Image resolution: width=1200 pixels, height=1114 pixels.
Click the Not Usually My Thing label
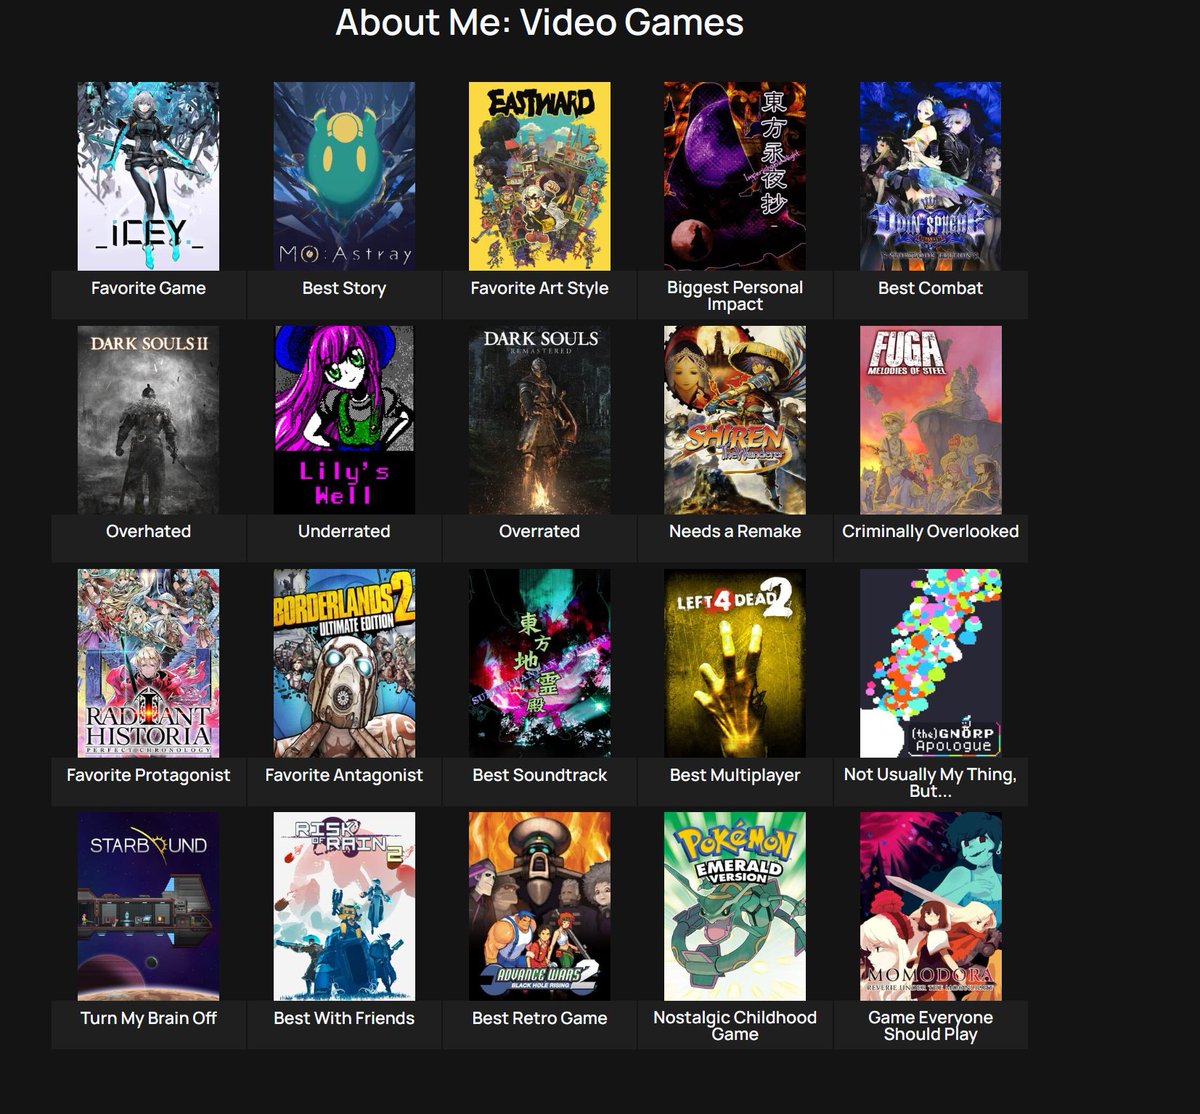click(x=930, y=782)
